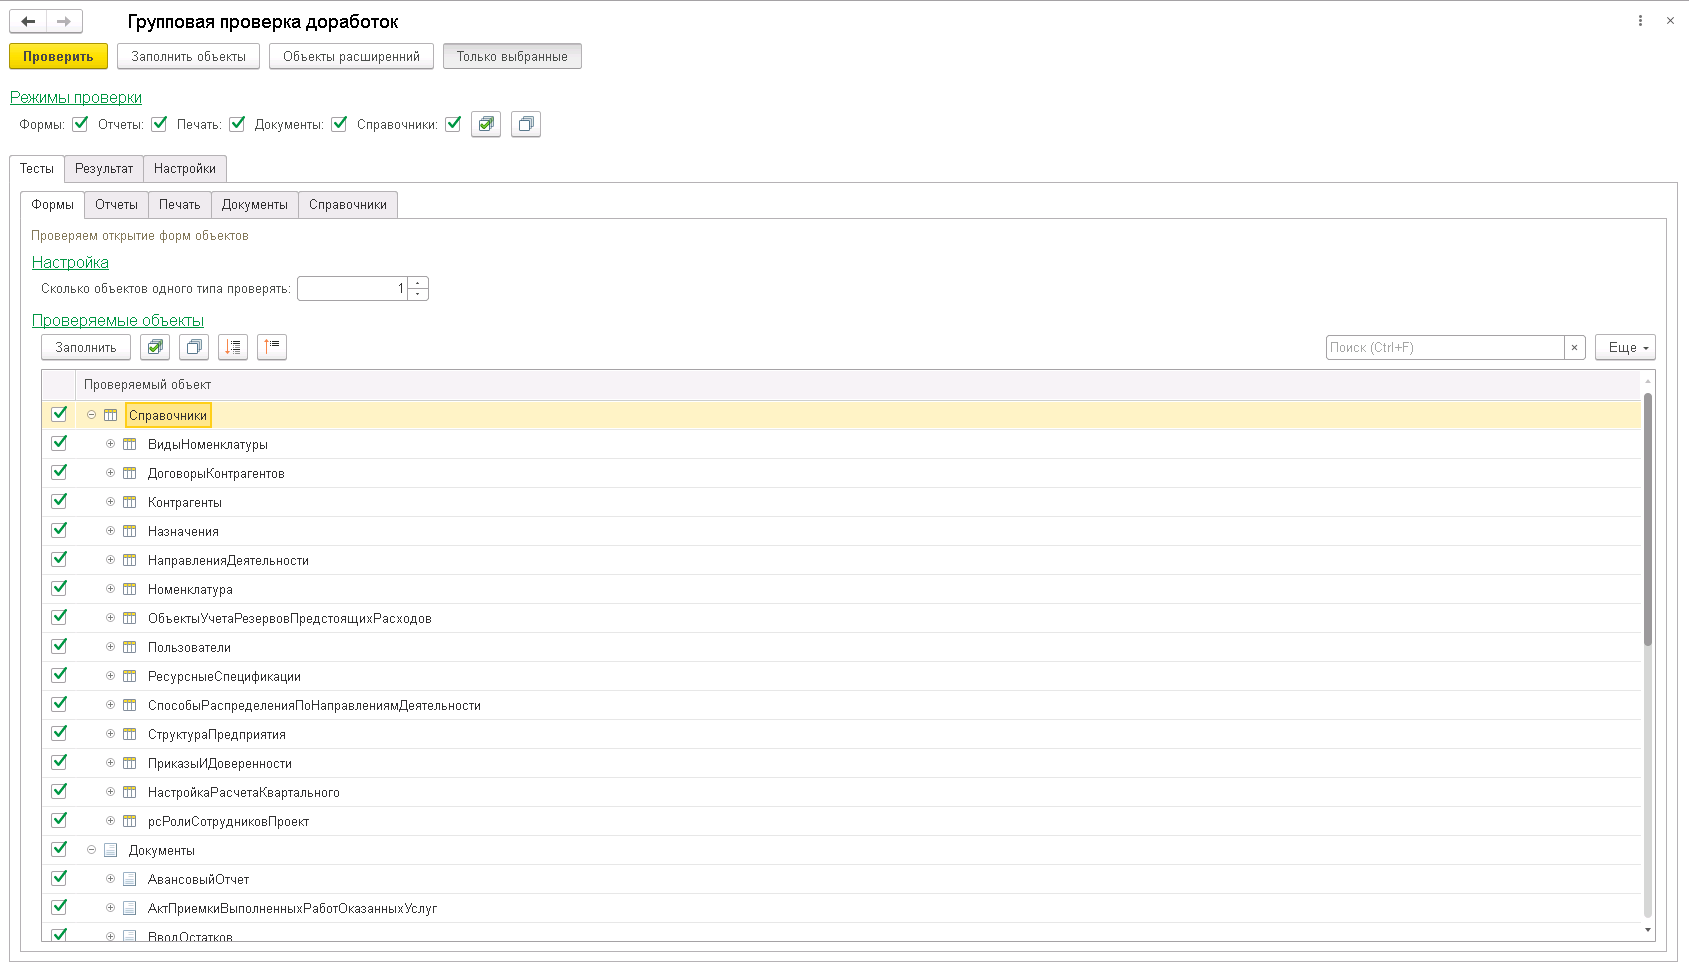Click the forward navigation arrow
Screen dimensions: 1689x965
click(64, 21)
